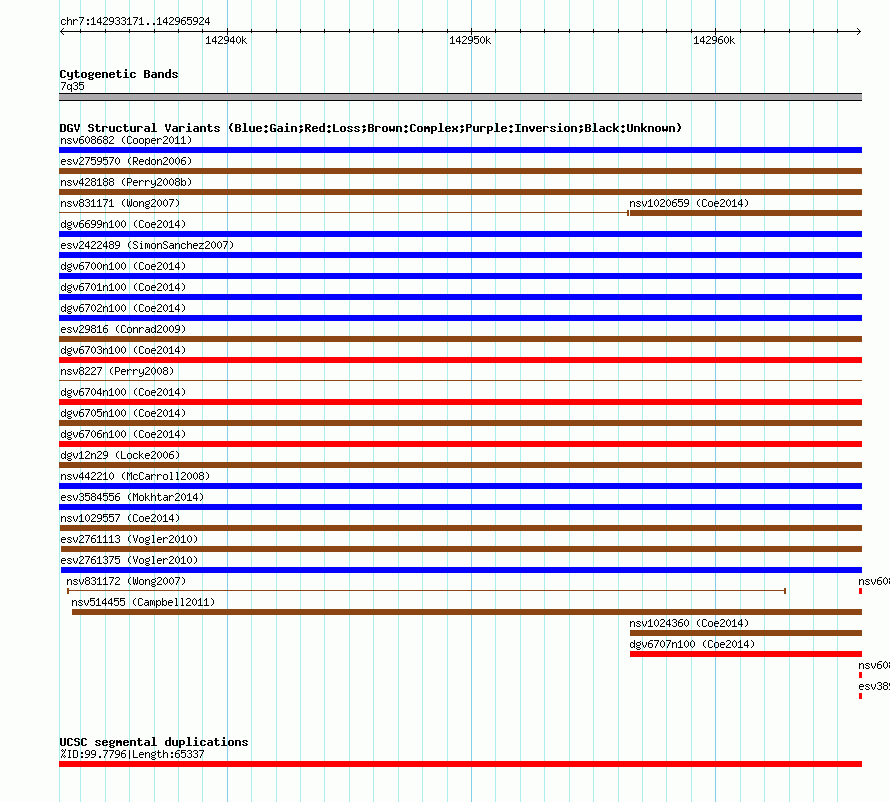
Task: Select nsv8227 (Perry2008) label
Action: pos(117,371)
